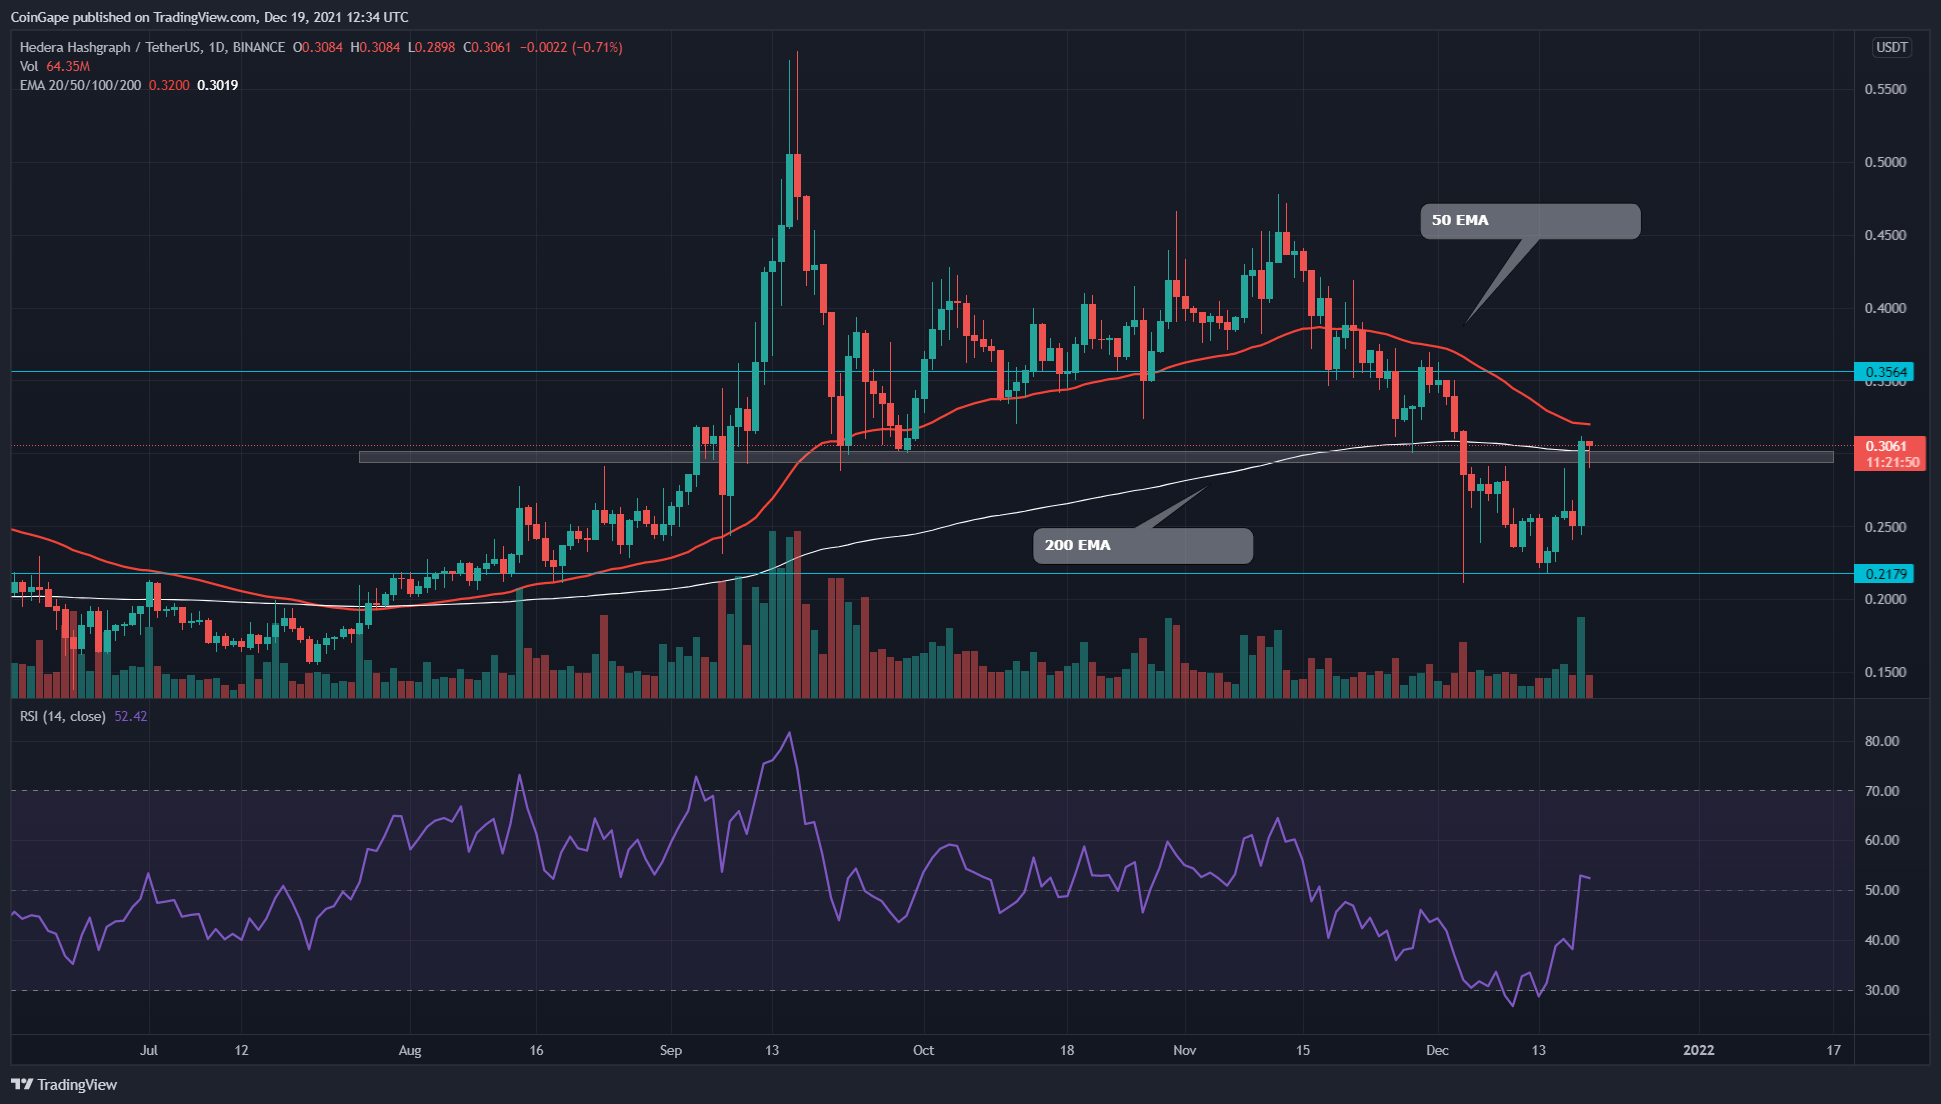Viewport: 1941px width, 1104px height.
Task: Click the Aug date label on time axis
Action: [x=410, y=1050]
